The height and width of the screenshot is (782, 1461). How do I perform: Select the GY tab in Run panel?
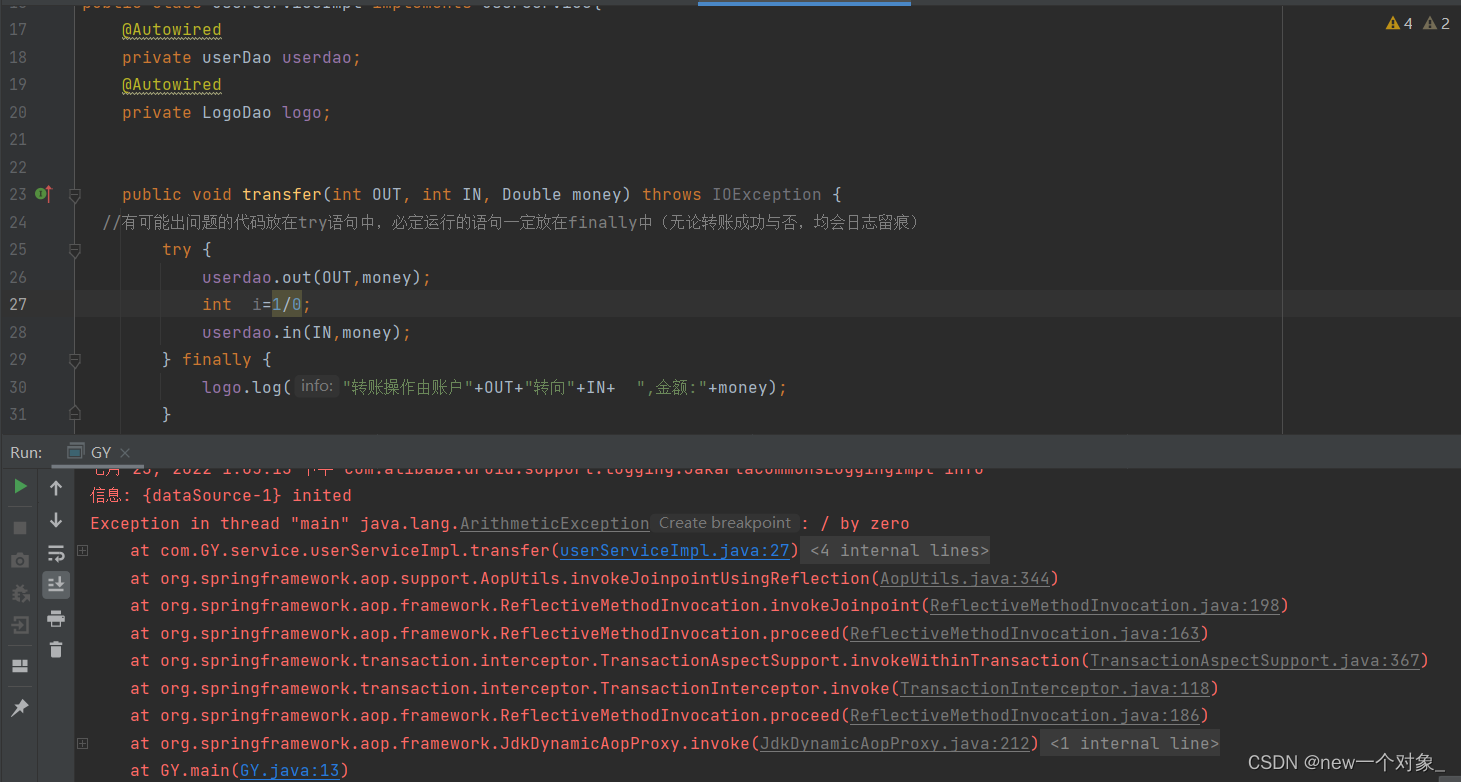click(x=99, y=453)
